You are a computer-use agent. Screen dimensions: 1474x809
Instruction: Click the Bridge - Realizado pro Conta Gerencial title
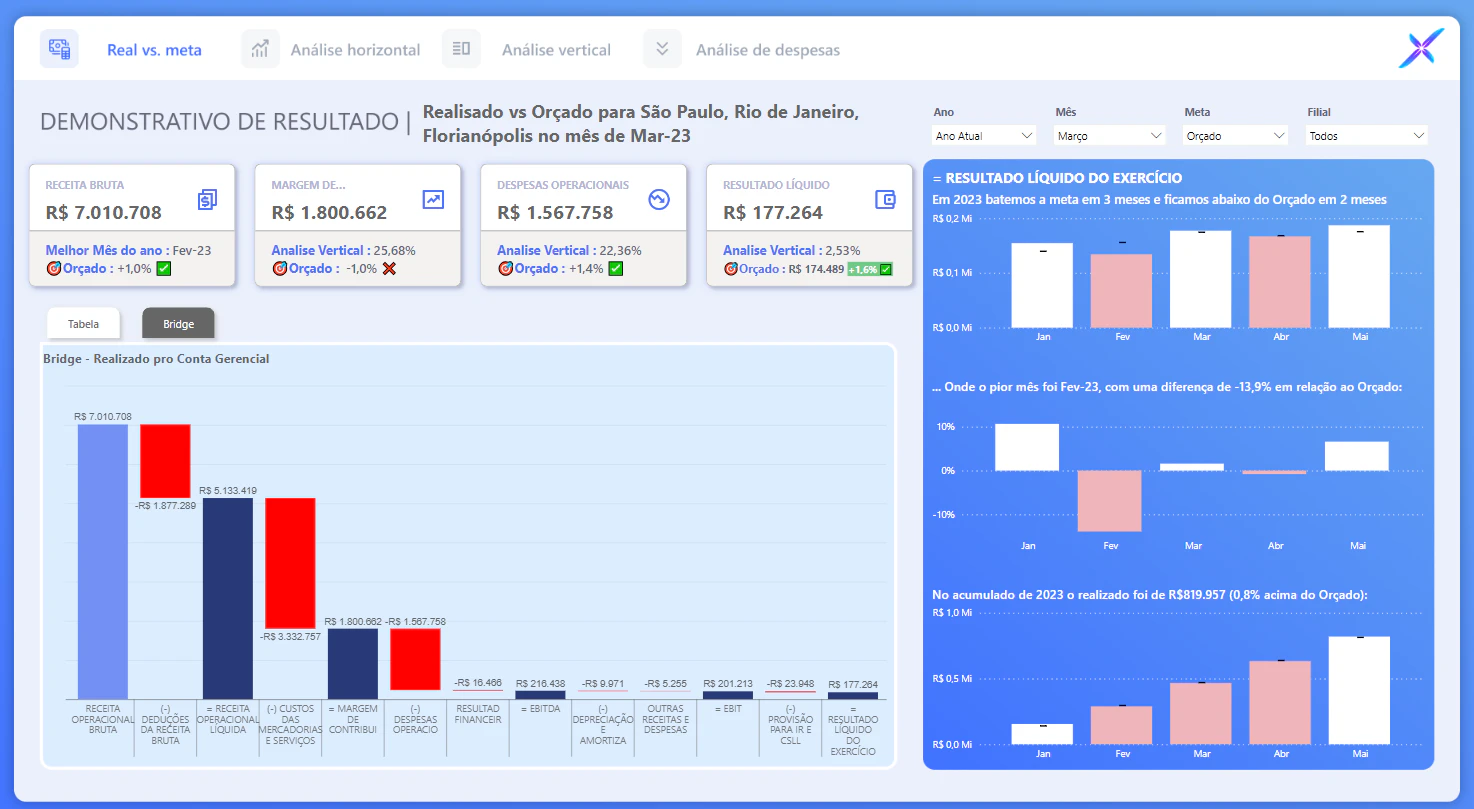click(156, 358)
